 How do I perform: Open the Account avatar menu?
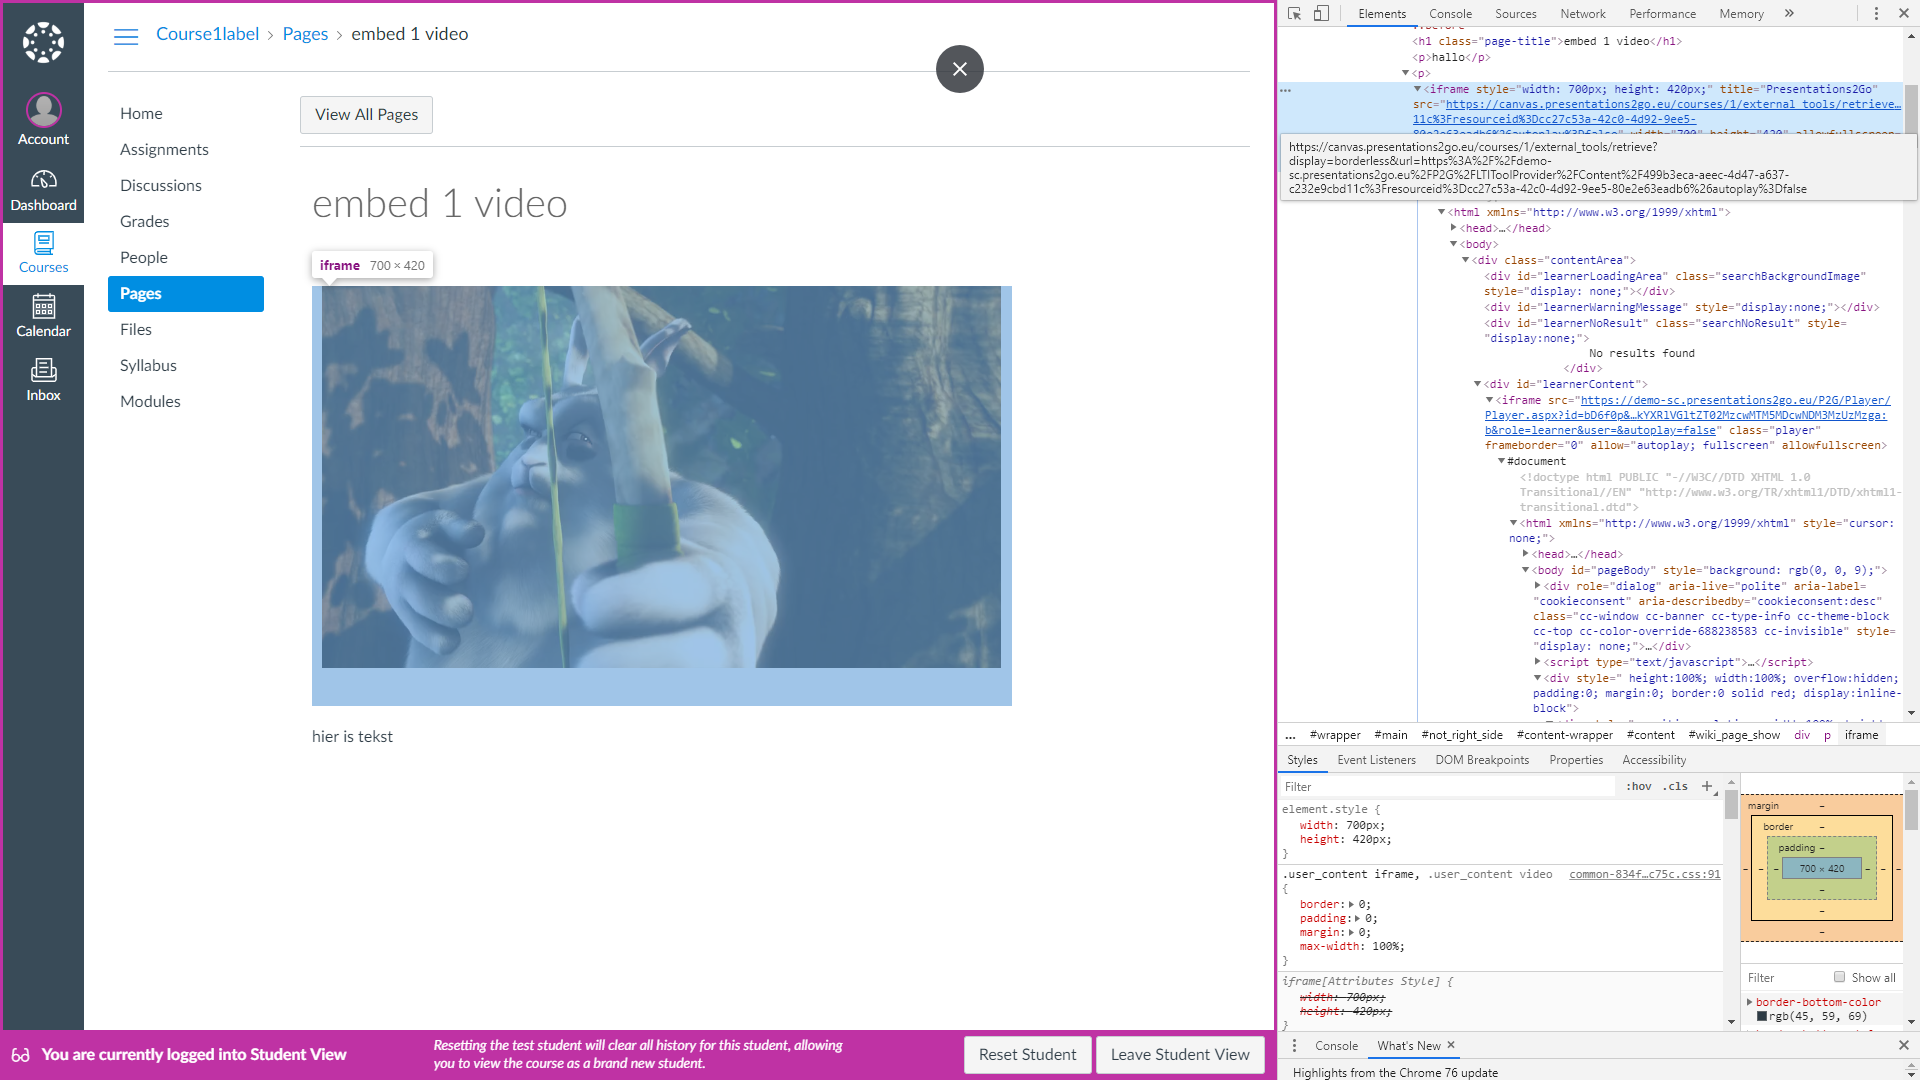[x=43, y=119]
